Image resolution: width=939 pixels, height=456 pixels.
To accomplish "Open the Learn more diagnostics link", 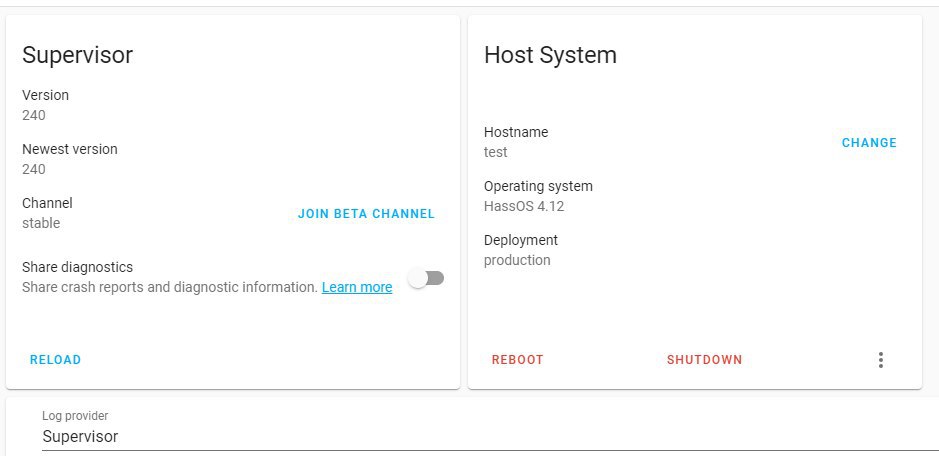I will click(357, 287).
